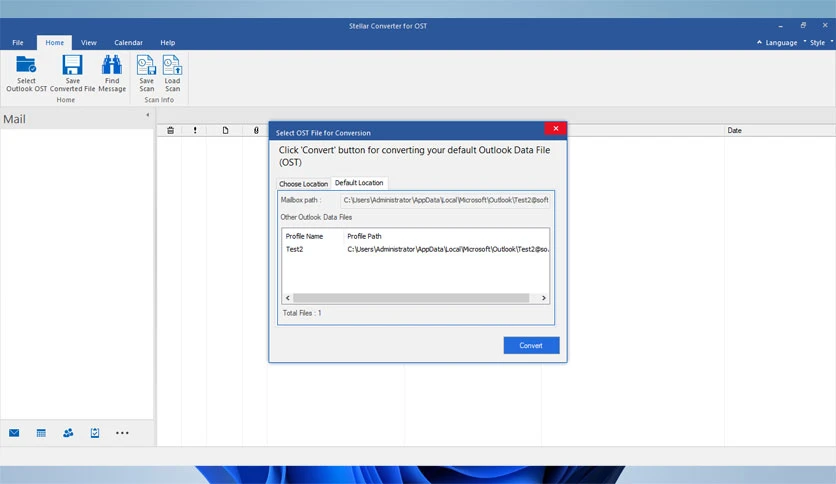The height and width of the screenshot is (484, 836).
Task: Click the Mail pane heading
Action: [14, 119]
